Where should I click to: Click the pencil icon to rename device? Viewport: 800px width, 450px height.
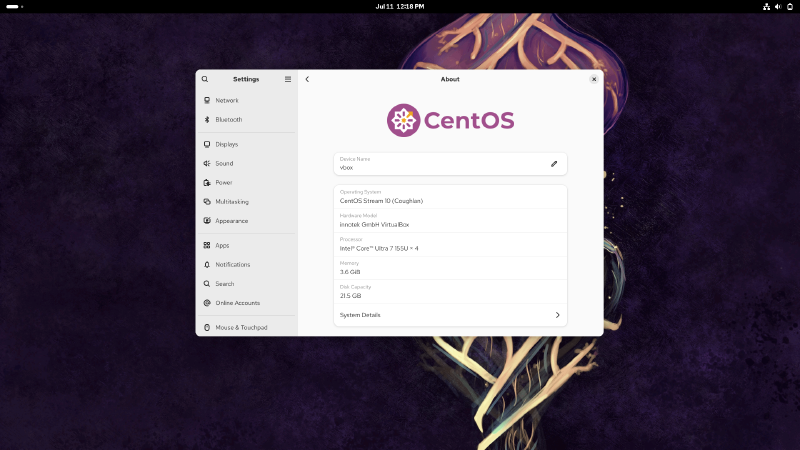[554, 163]
